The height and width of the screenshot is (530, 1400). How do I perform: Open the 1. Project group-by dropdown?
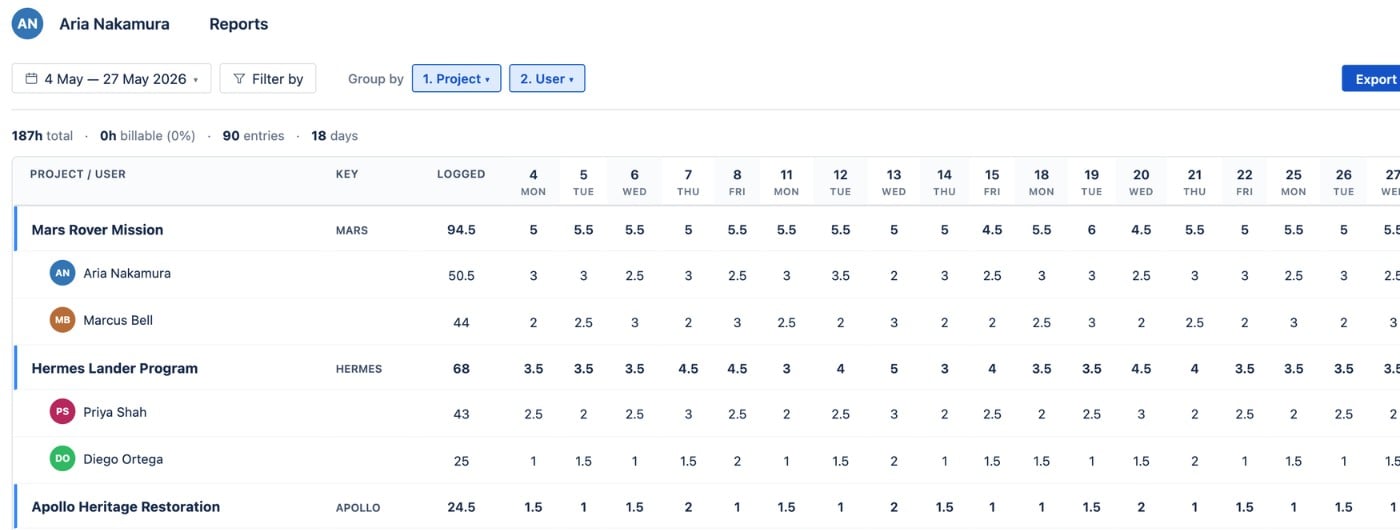(456, 78)
